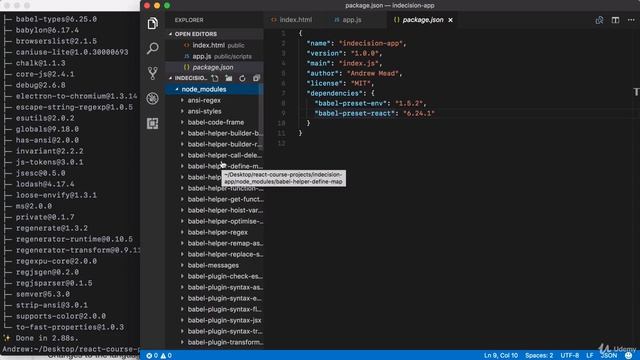
Task: Open index.html in Open Editors list
Action: (214, 45)
